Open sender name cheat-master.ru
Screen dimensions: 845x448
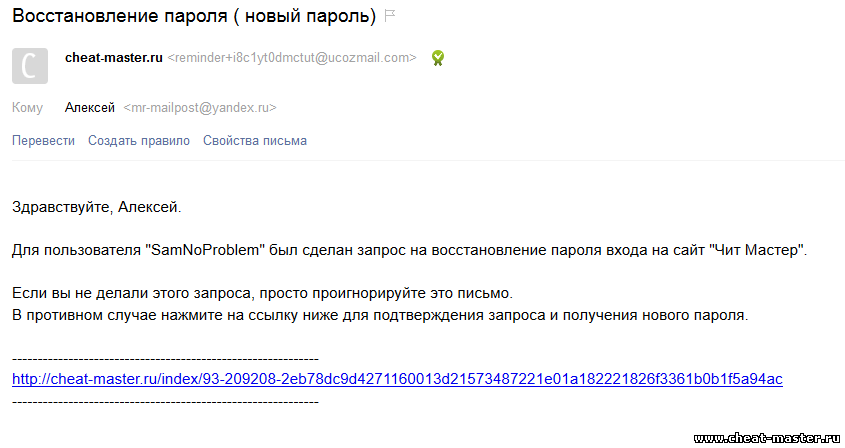(113, 58)
